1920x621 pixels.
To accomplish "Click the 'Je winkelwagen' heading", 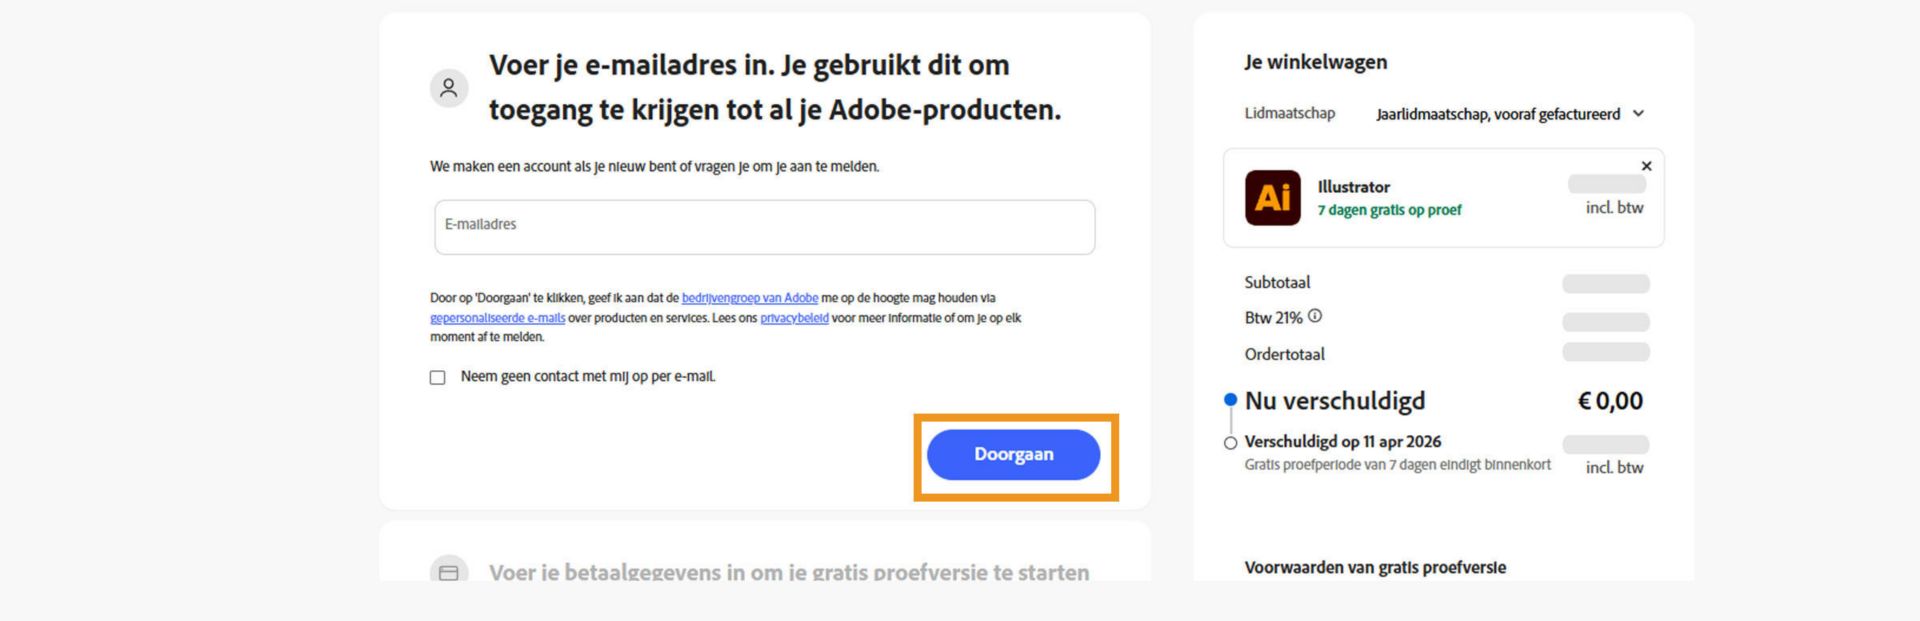I will [1314, 61].
